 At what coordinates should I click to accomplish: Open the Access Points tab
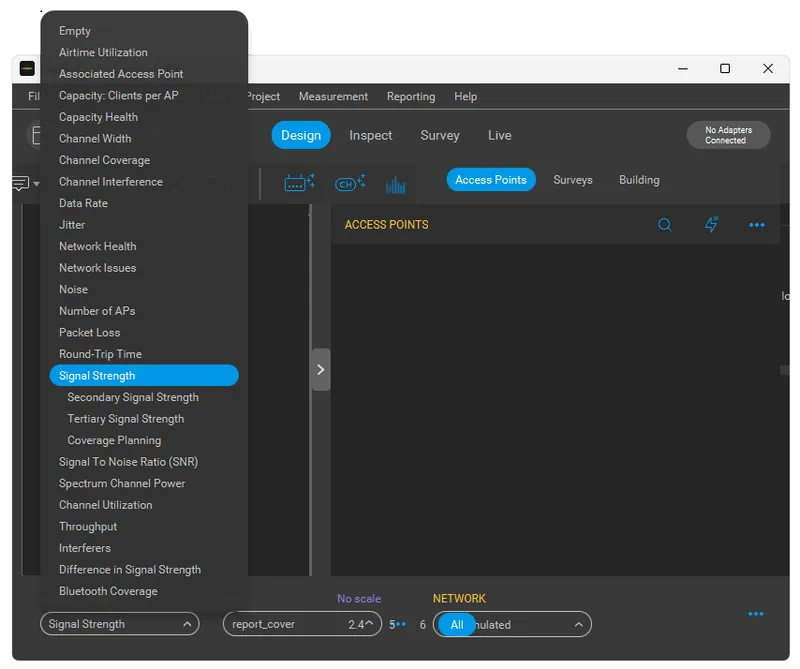(491, 180)
